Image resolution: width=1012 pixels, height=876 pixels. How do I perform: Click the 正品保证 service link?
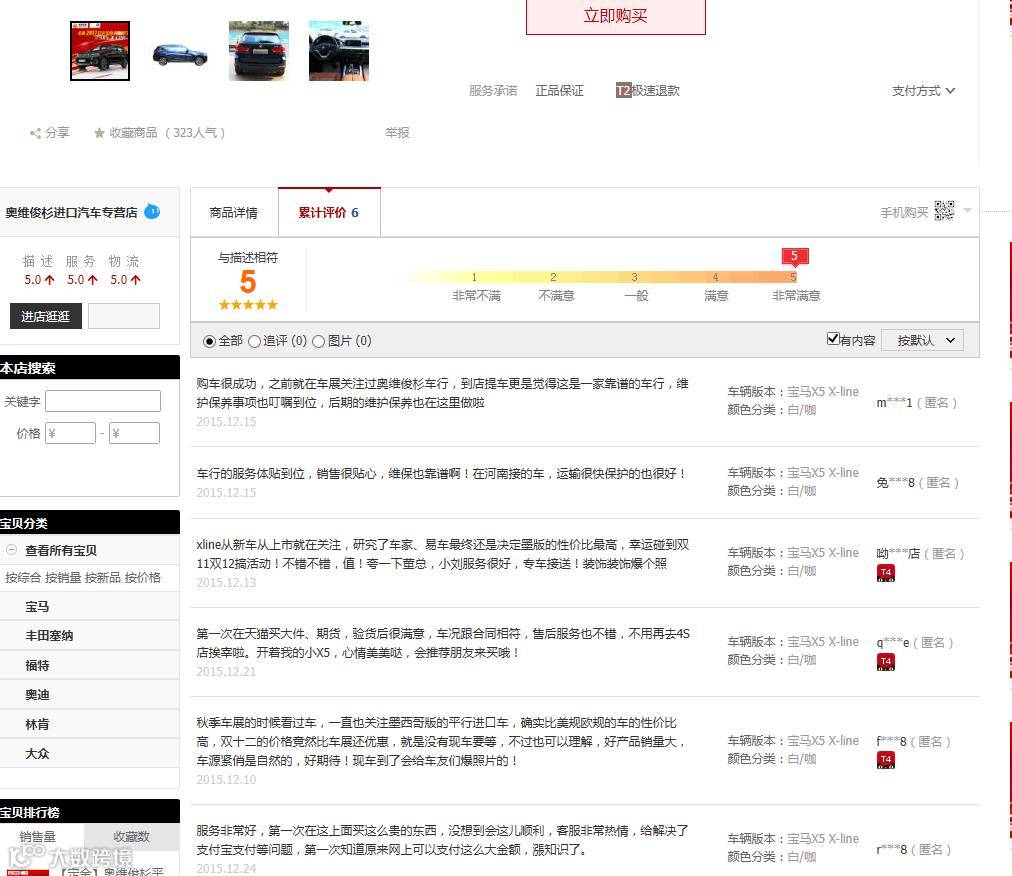click(560, 90)
